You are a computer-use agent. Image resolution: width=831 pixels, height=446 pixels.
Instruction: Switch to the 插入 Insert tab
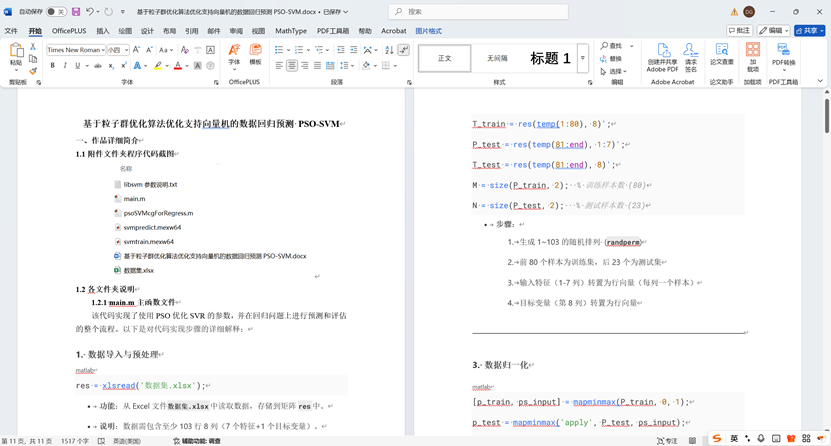coord(103,31)
